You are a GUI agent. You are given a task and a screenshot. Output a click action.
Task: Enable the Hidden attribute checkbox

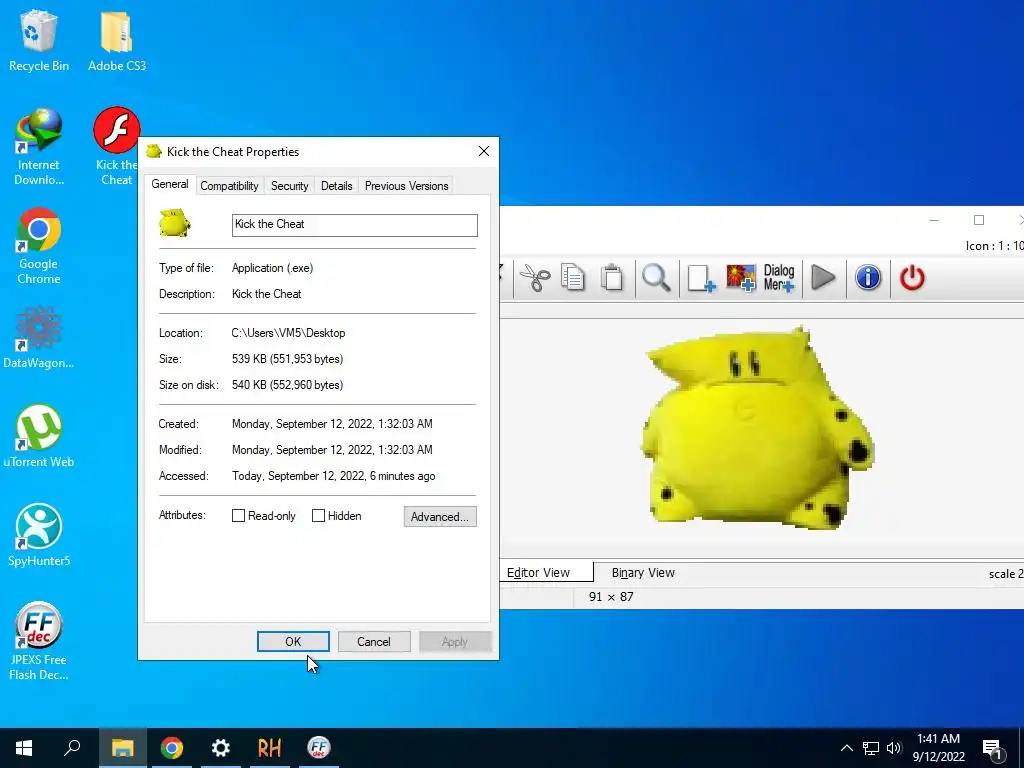pos(318,516)
